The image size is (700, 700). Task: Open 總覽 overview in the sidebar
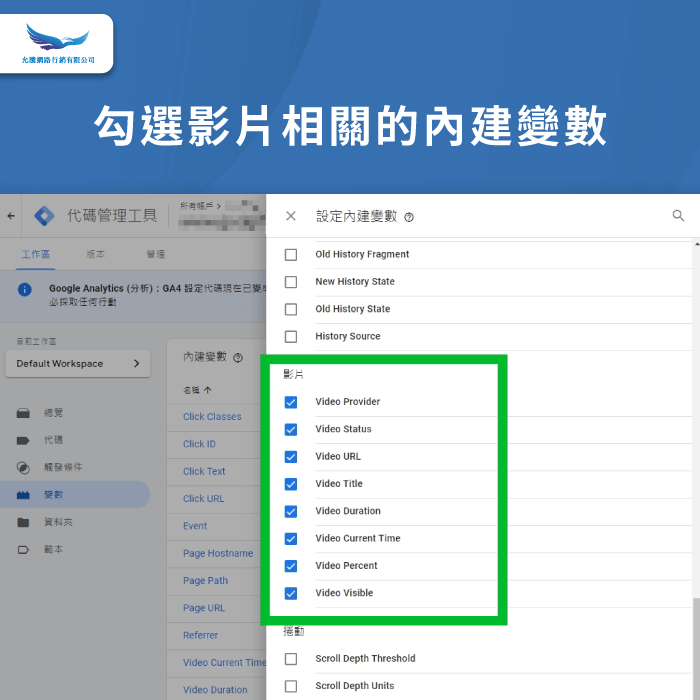(53, 413)
